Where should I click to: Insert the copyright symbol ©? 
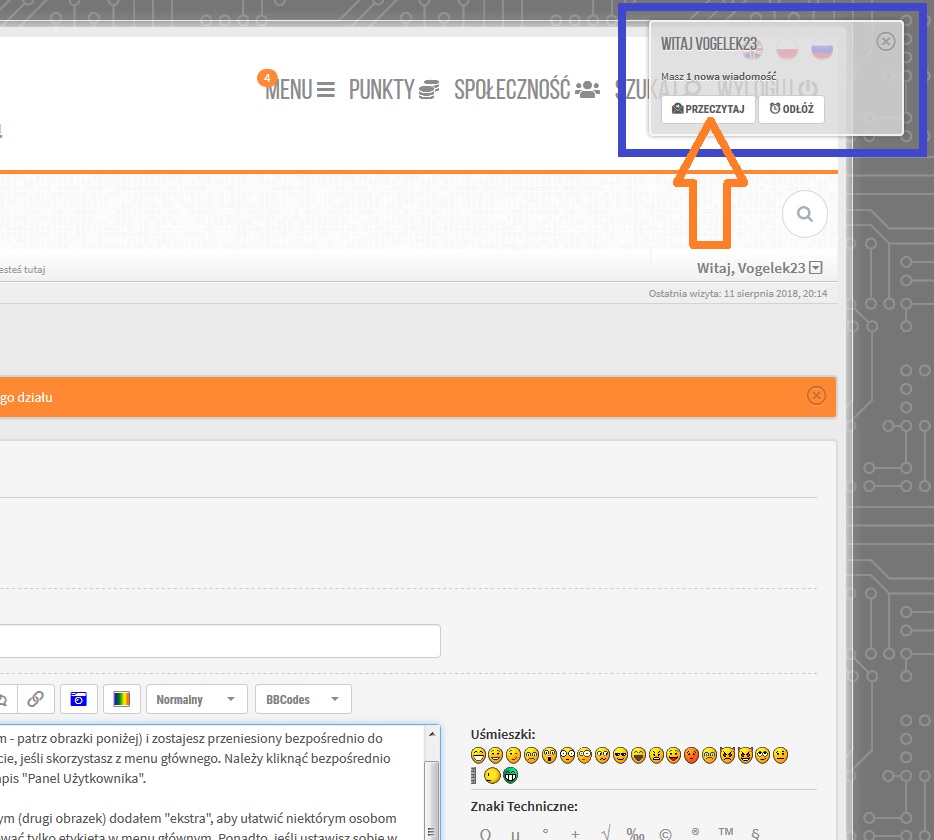665,833
